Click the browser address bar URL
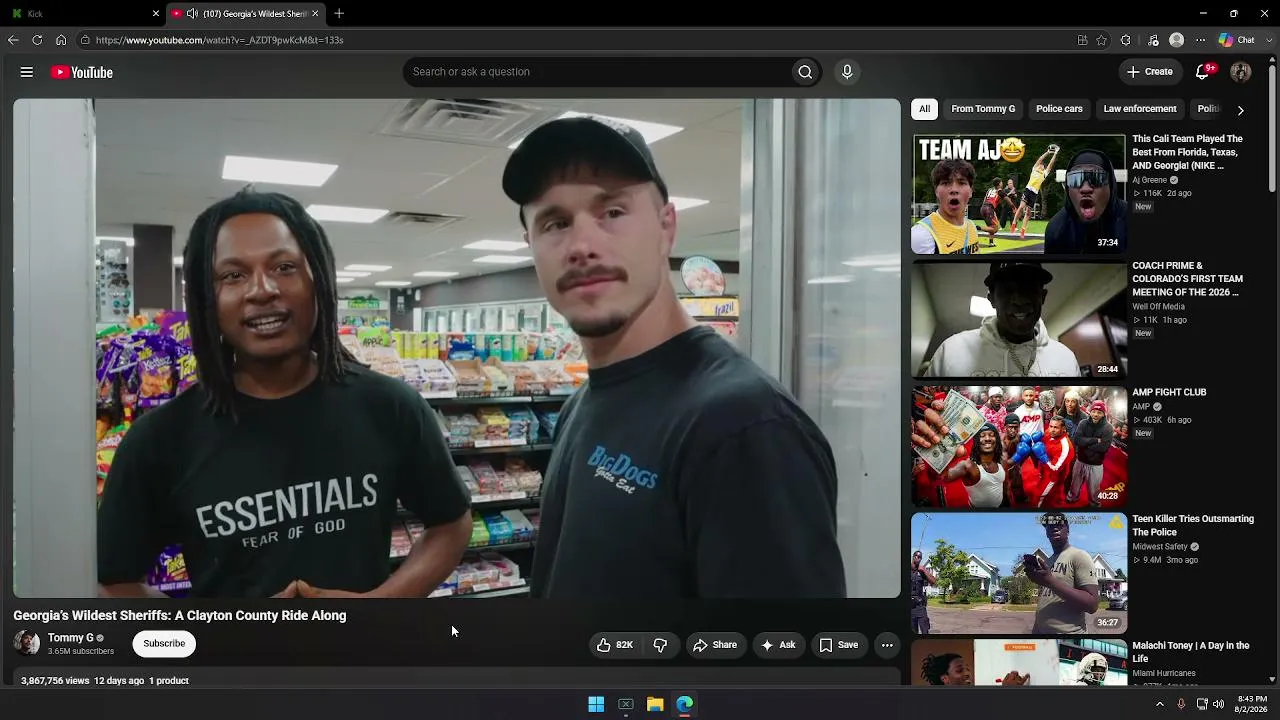The image size is (1280, 720). point(220,40)
